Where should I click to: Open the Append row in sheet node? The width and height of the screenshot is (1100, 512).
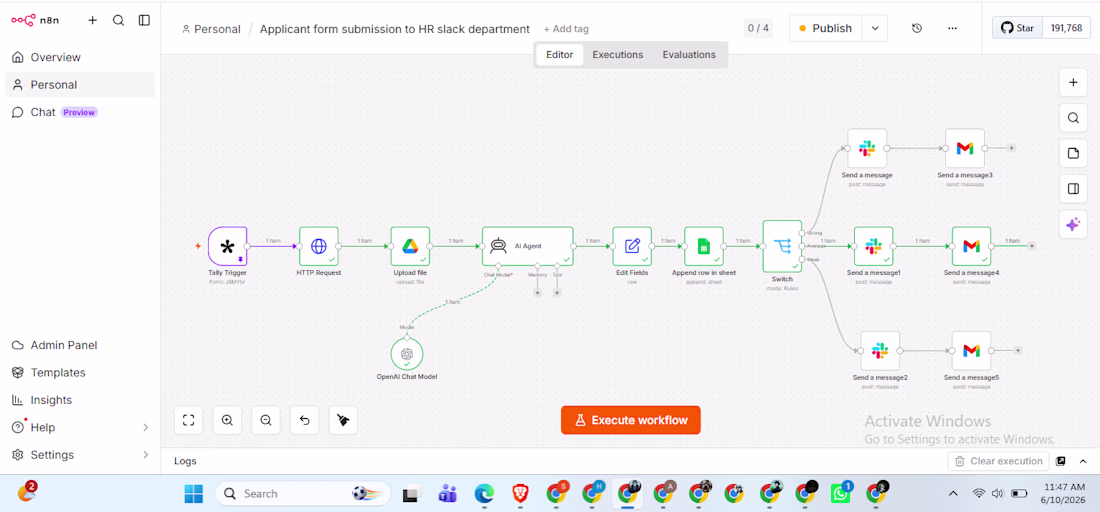[x=704, y=246]
